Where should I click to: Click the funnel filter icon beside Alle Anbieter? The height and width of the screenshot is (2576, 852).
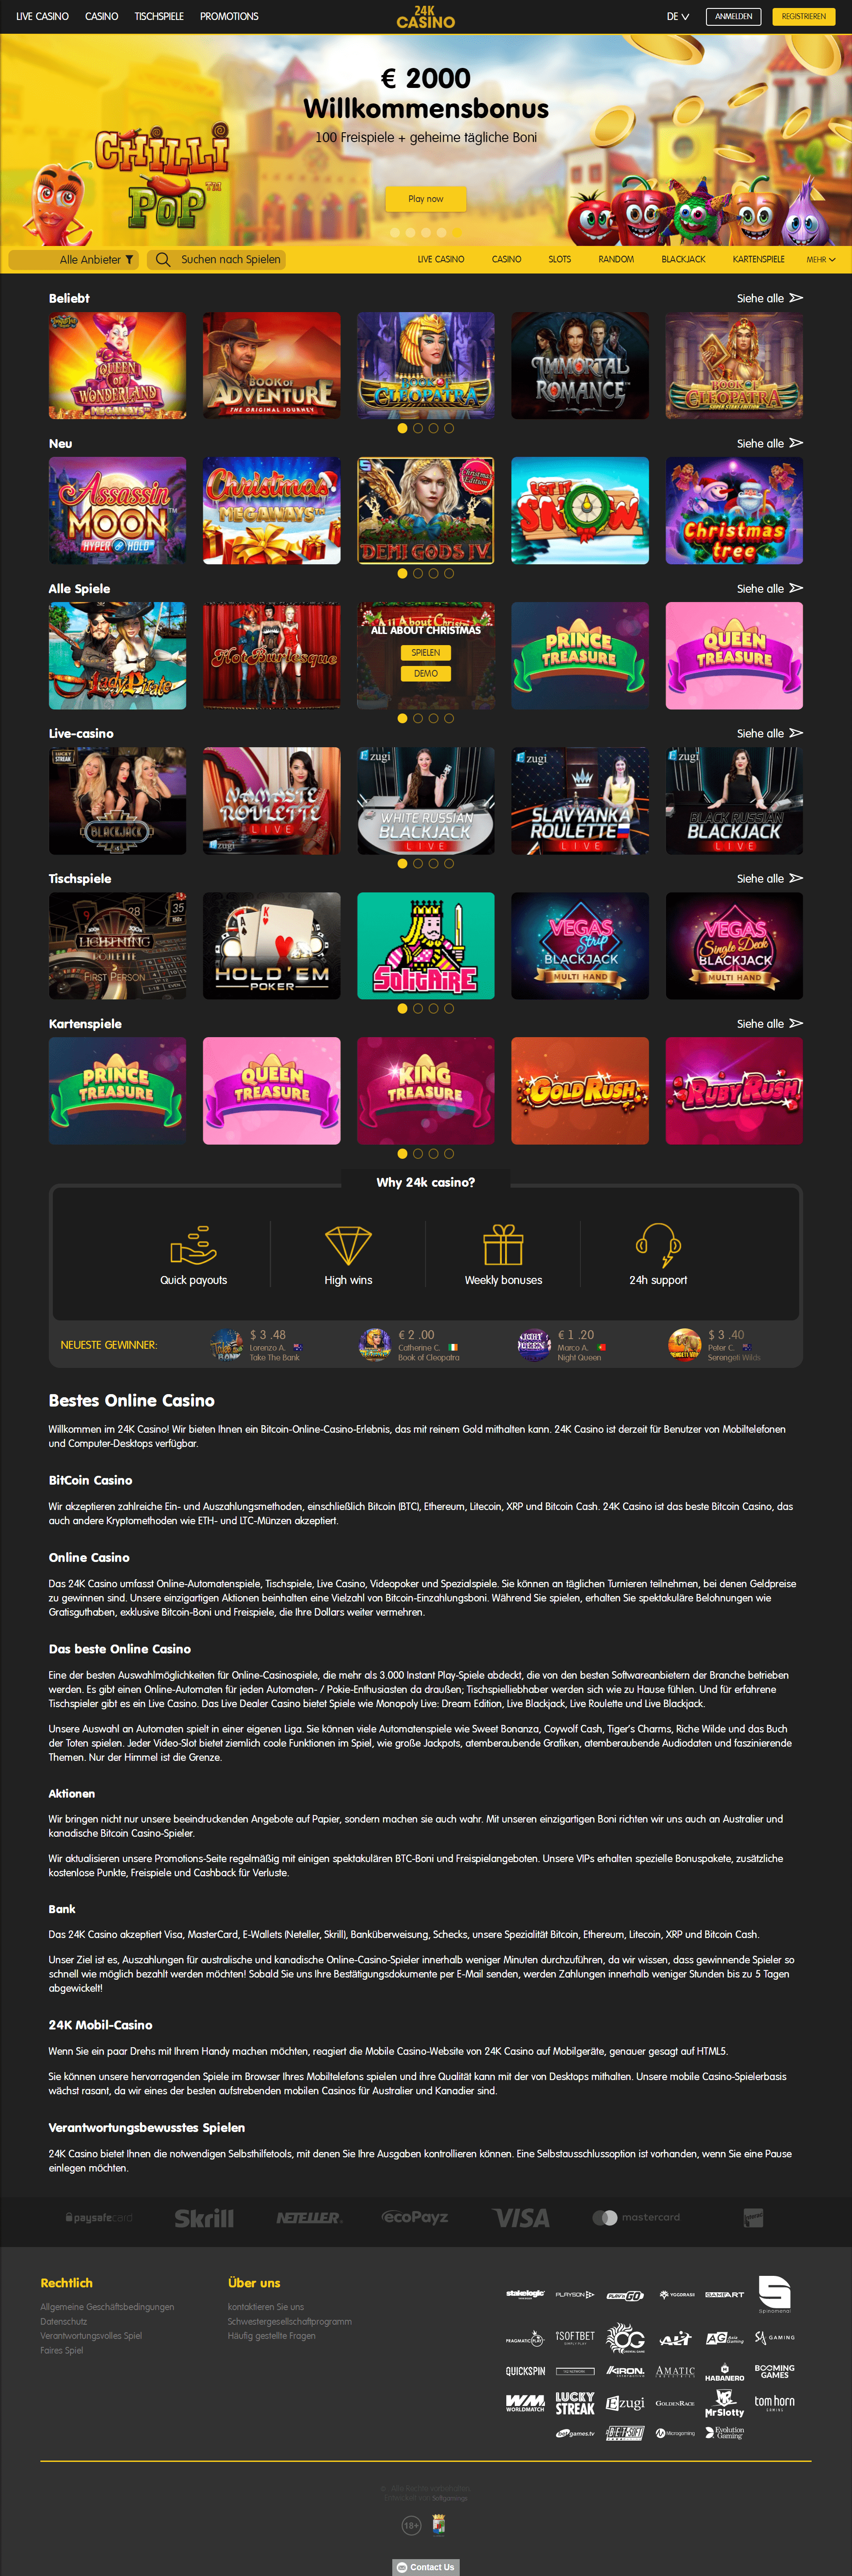click(129, 259)
